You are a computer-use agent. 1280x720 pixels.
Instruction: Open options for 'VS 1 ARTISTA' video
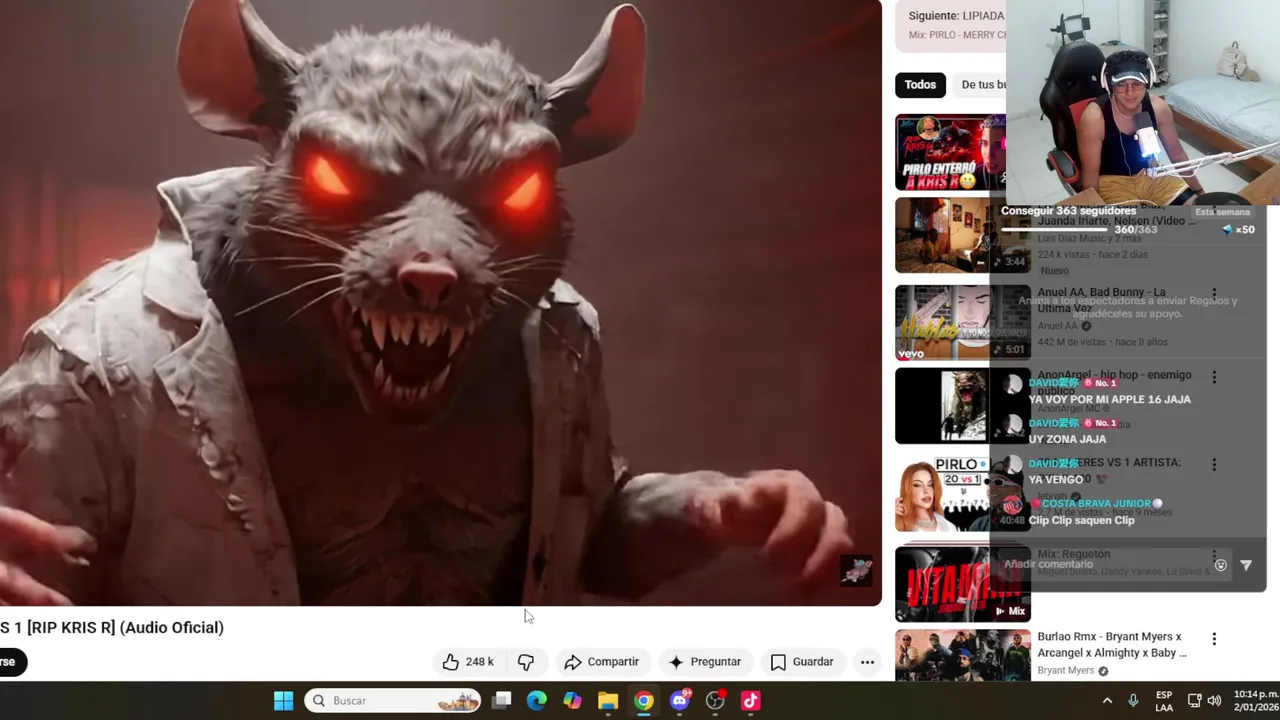coord(1214,465)
